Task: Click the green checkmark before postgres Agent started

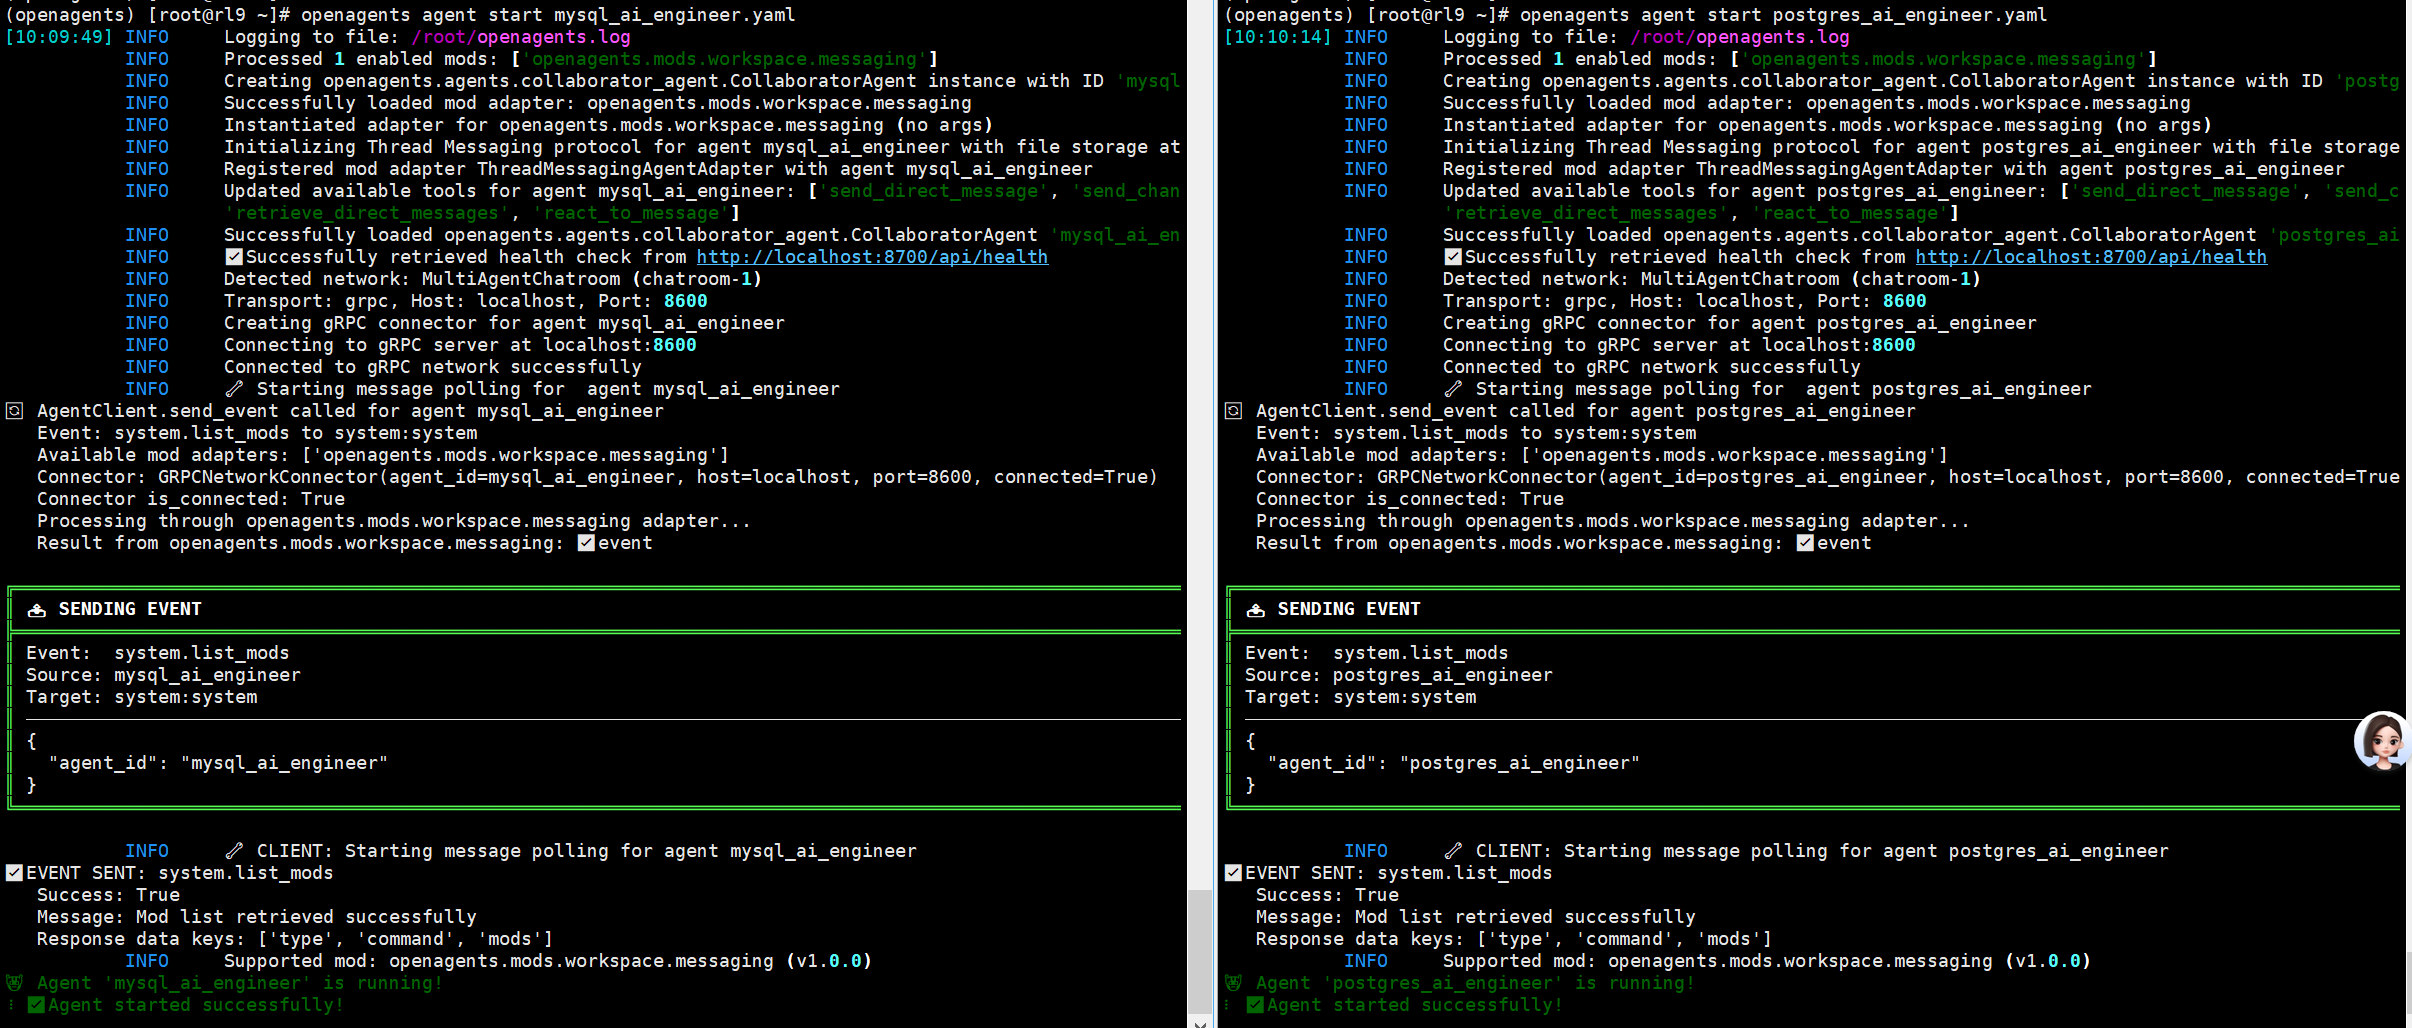Action: tap(1256, 1005)
